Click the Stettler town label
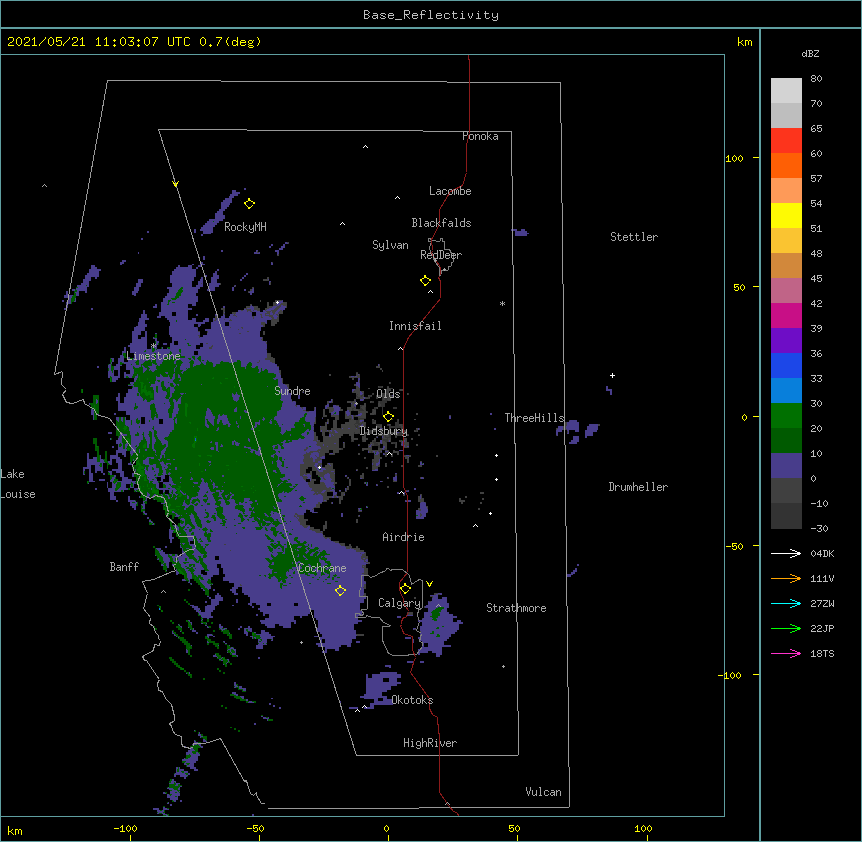Screen dimensions: 862x842 634,237
